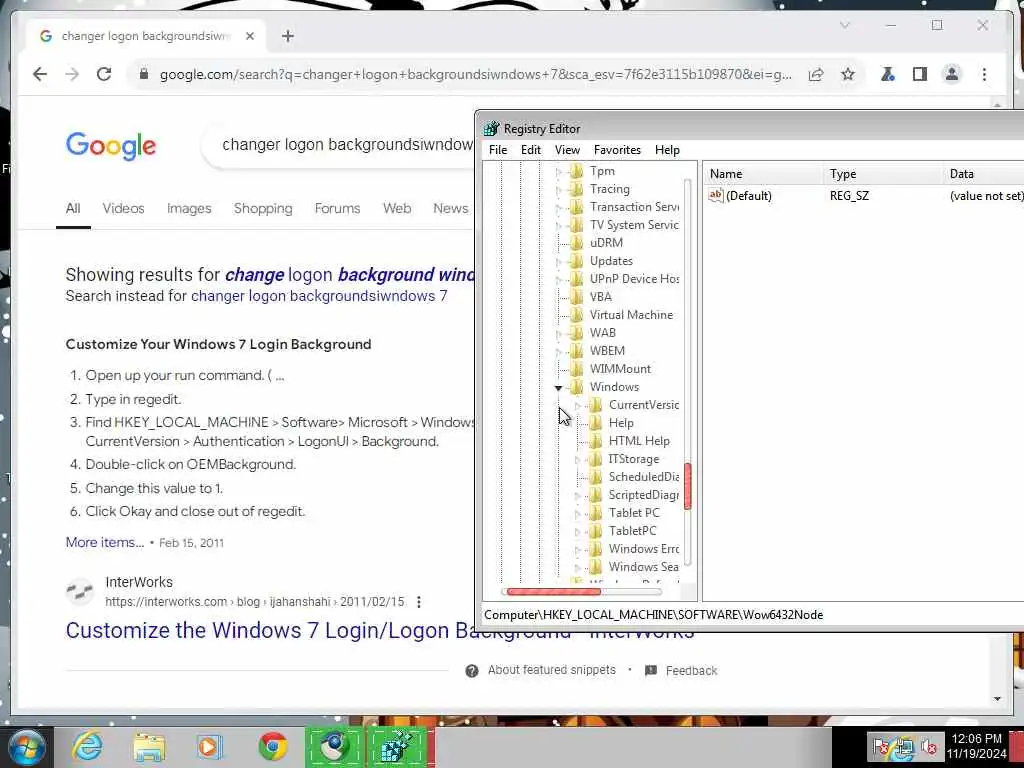Select the Virtual Machine key

[631, 315]
